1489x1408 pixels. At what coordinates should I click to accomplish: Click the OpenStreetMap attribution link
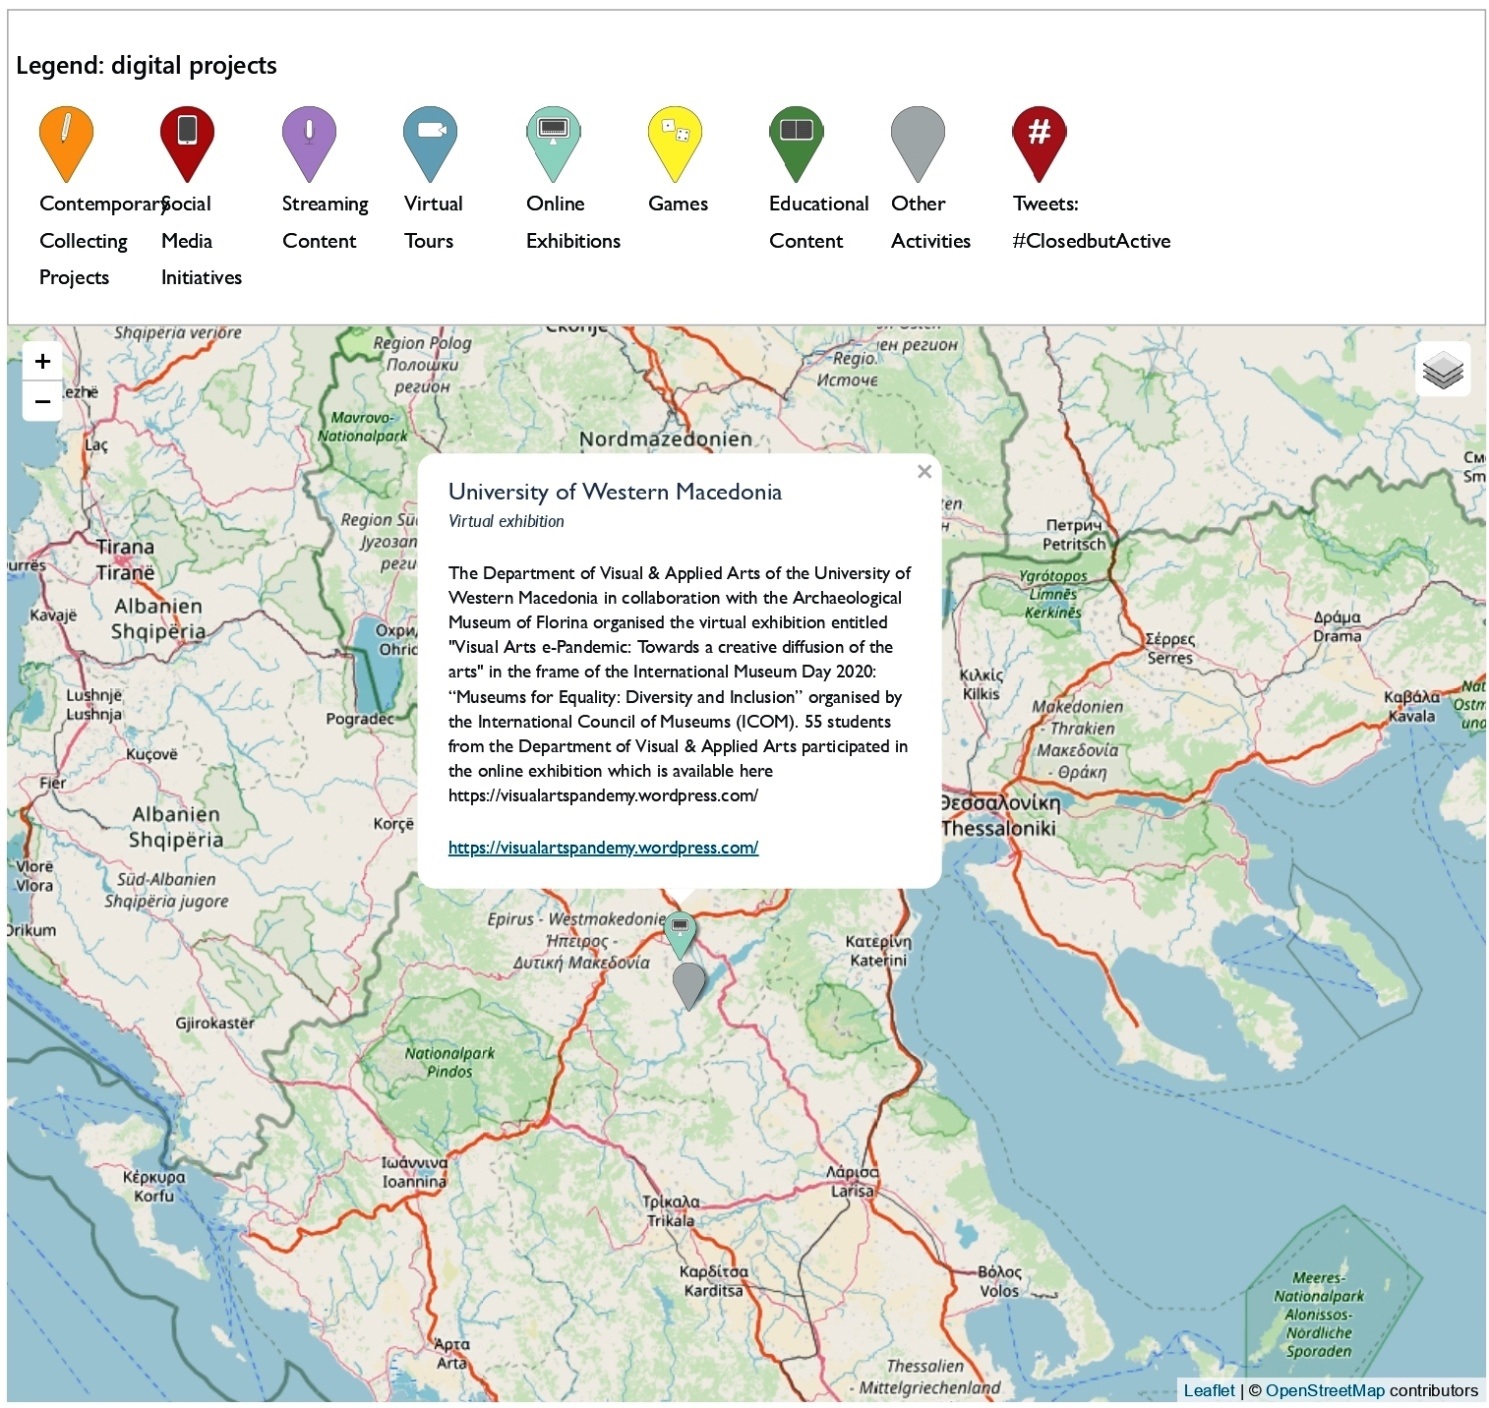(x=1324, y=1390)
